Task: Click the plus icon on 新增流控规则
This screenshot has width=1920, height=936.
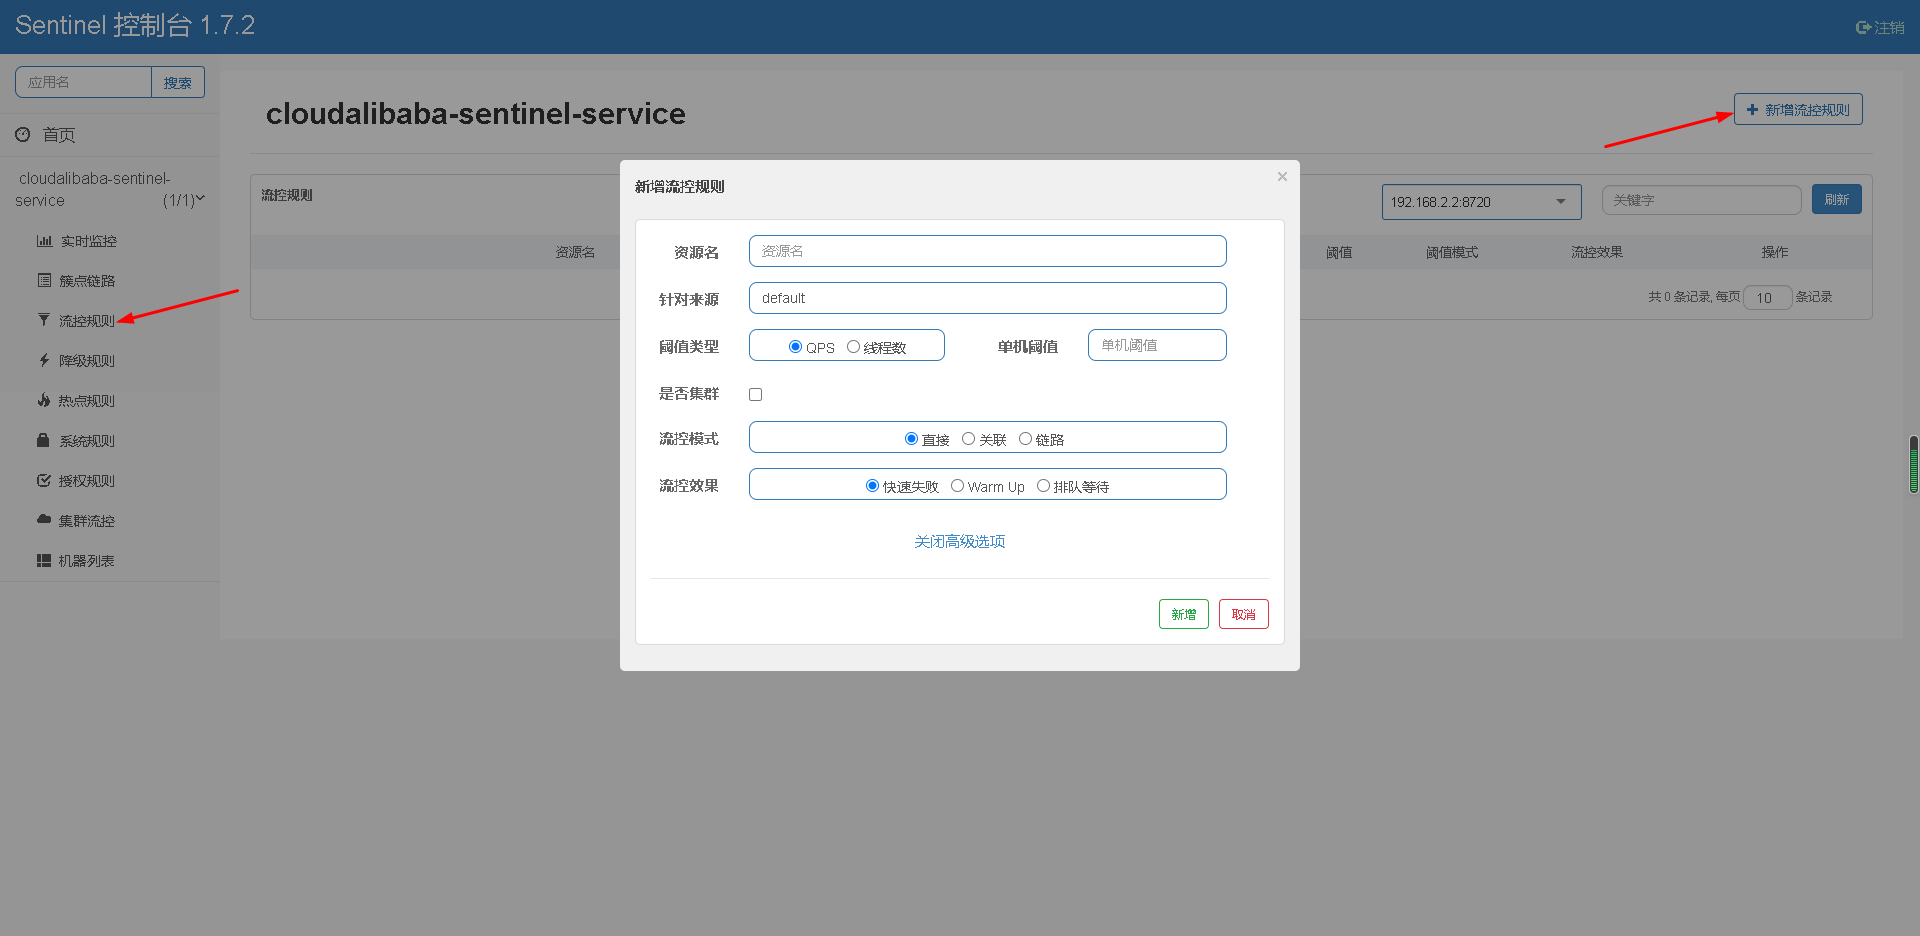Action: 1752,110
